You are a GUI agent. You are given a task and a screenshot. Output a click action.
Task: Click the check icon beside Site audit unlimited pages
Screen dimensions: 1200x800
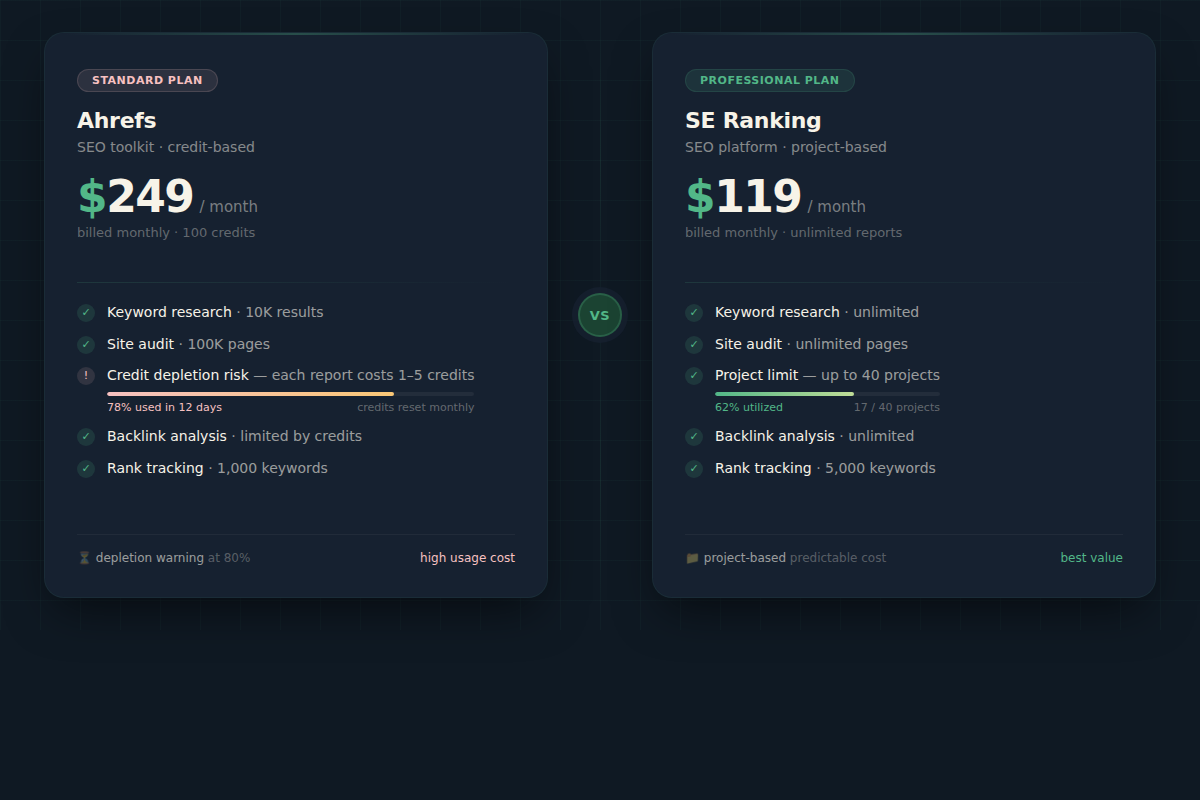pos(694,345)
